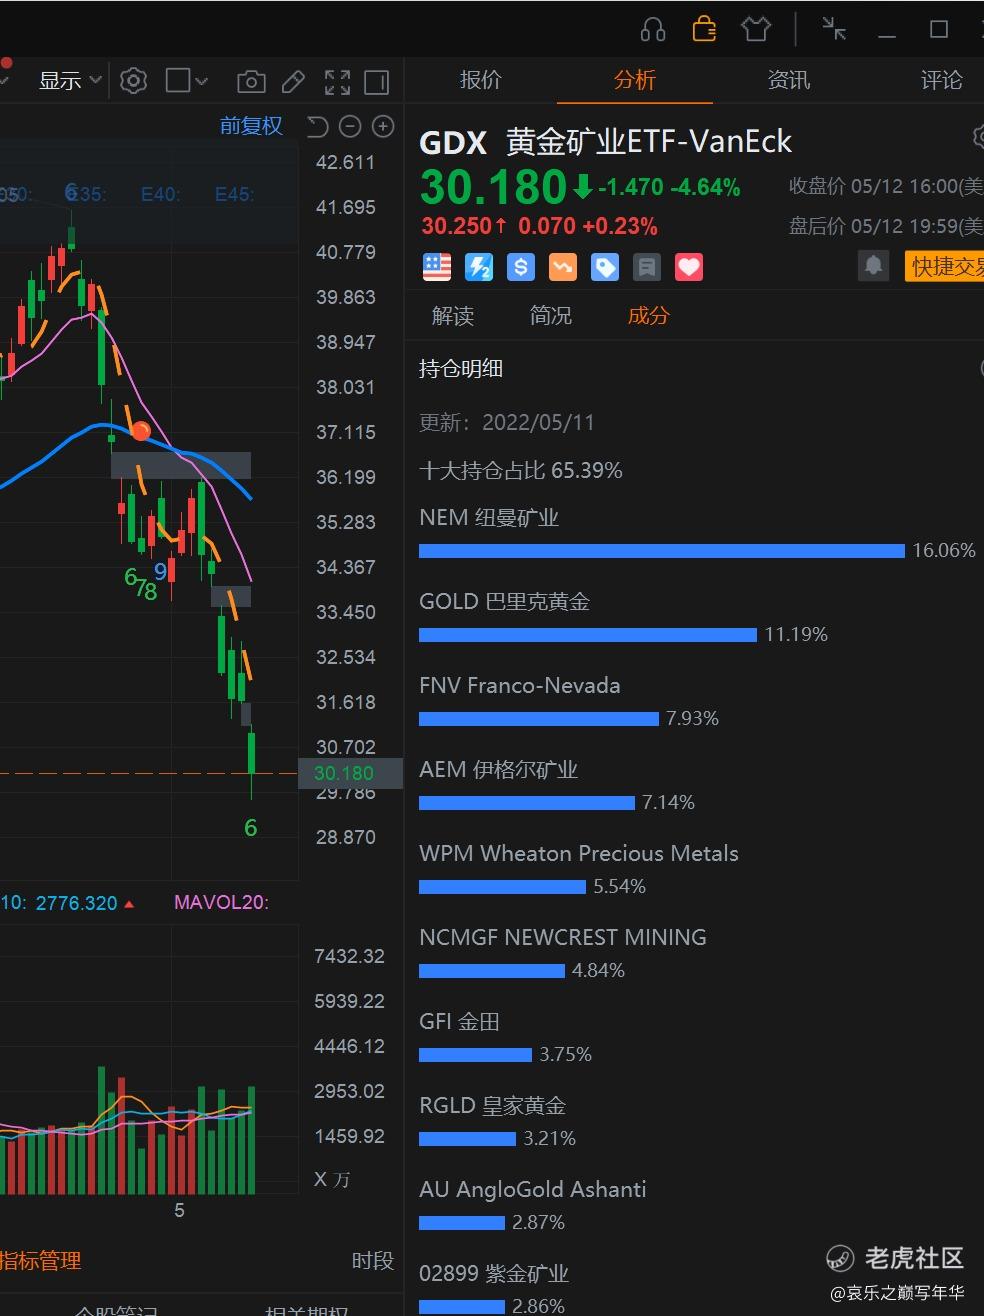Open the AU AngloGold Ashanti holding

[533, 1190]
